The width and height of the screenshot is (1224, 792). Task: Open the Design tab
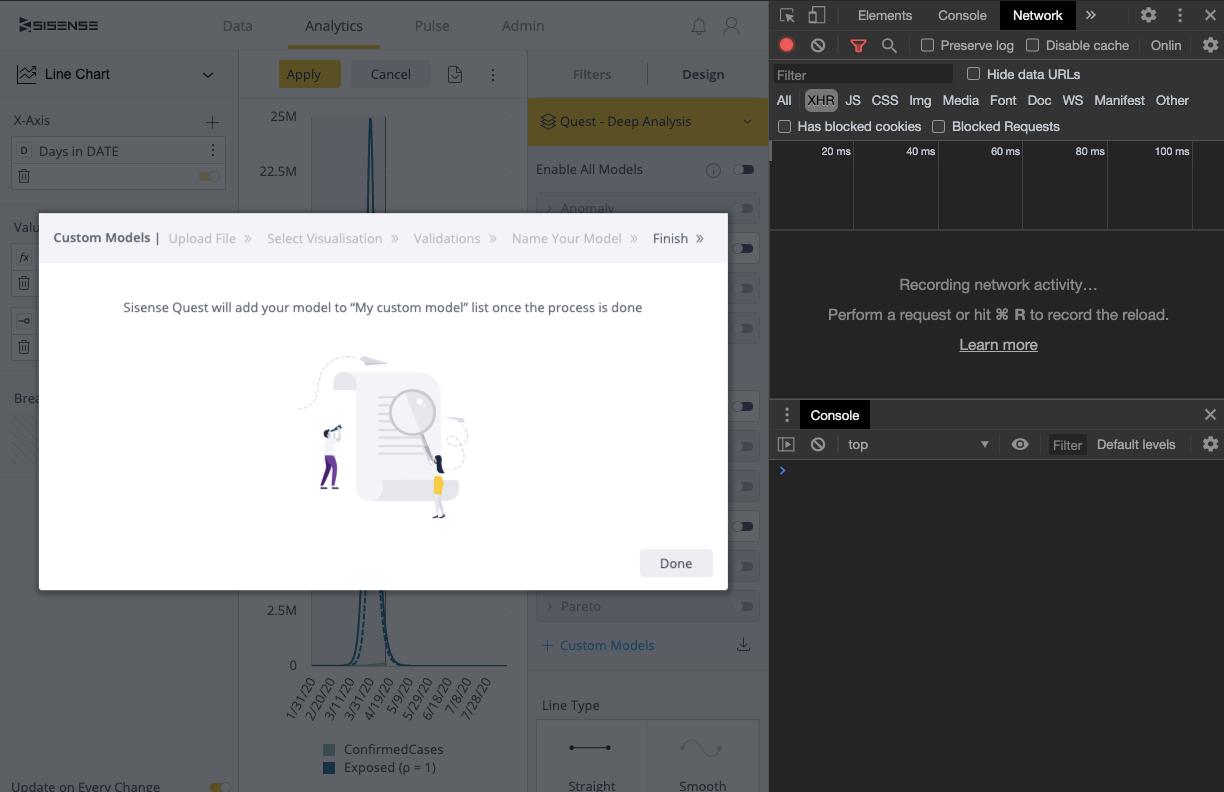703,74
